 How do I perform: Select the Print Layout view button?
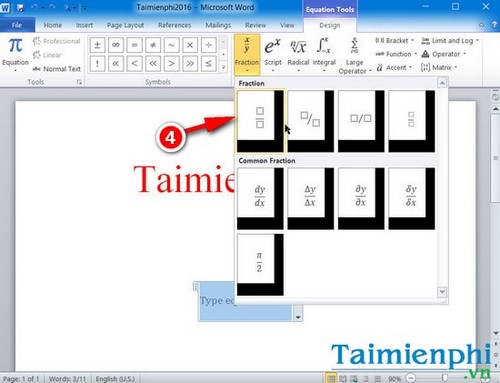331,378
